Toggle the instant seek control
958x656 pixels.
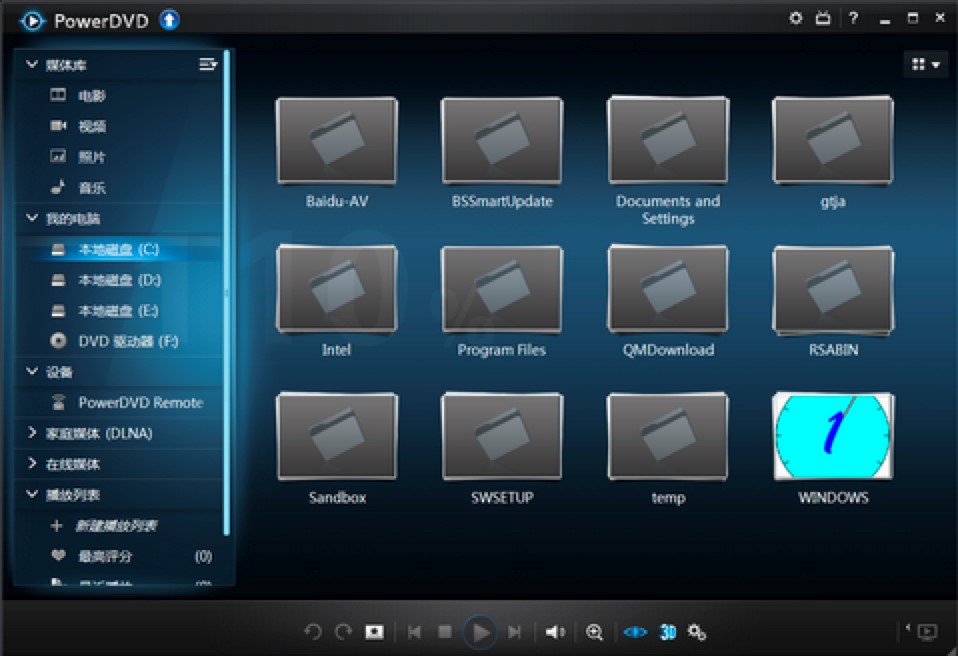(x=633, y=632)
